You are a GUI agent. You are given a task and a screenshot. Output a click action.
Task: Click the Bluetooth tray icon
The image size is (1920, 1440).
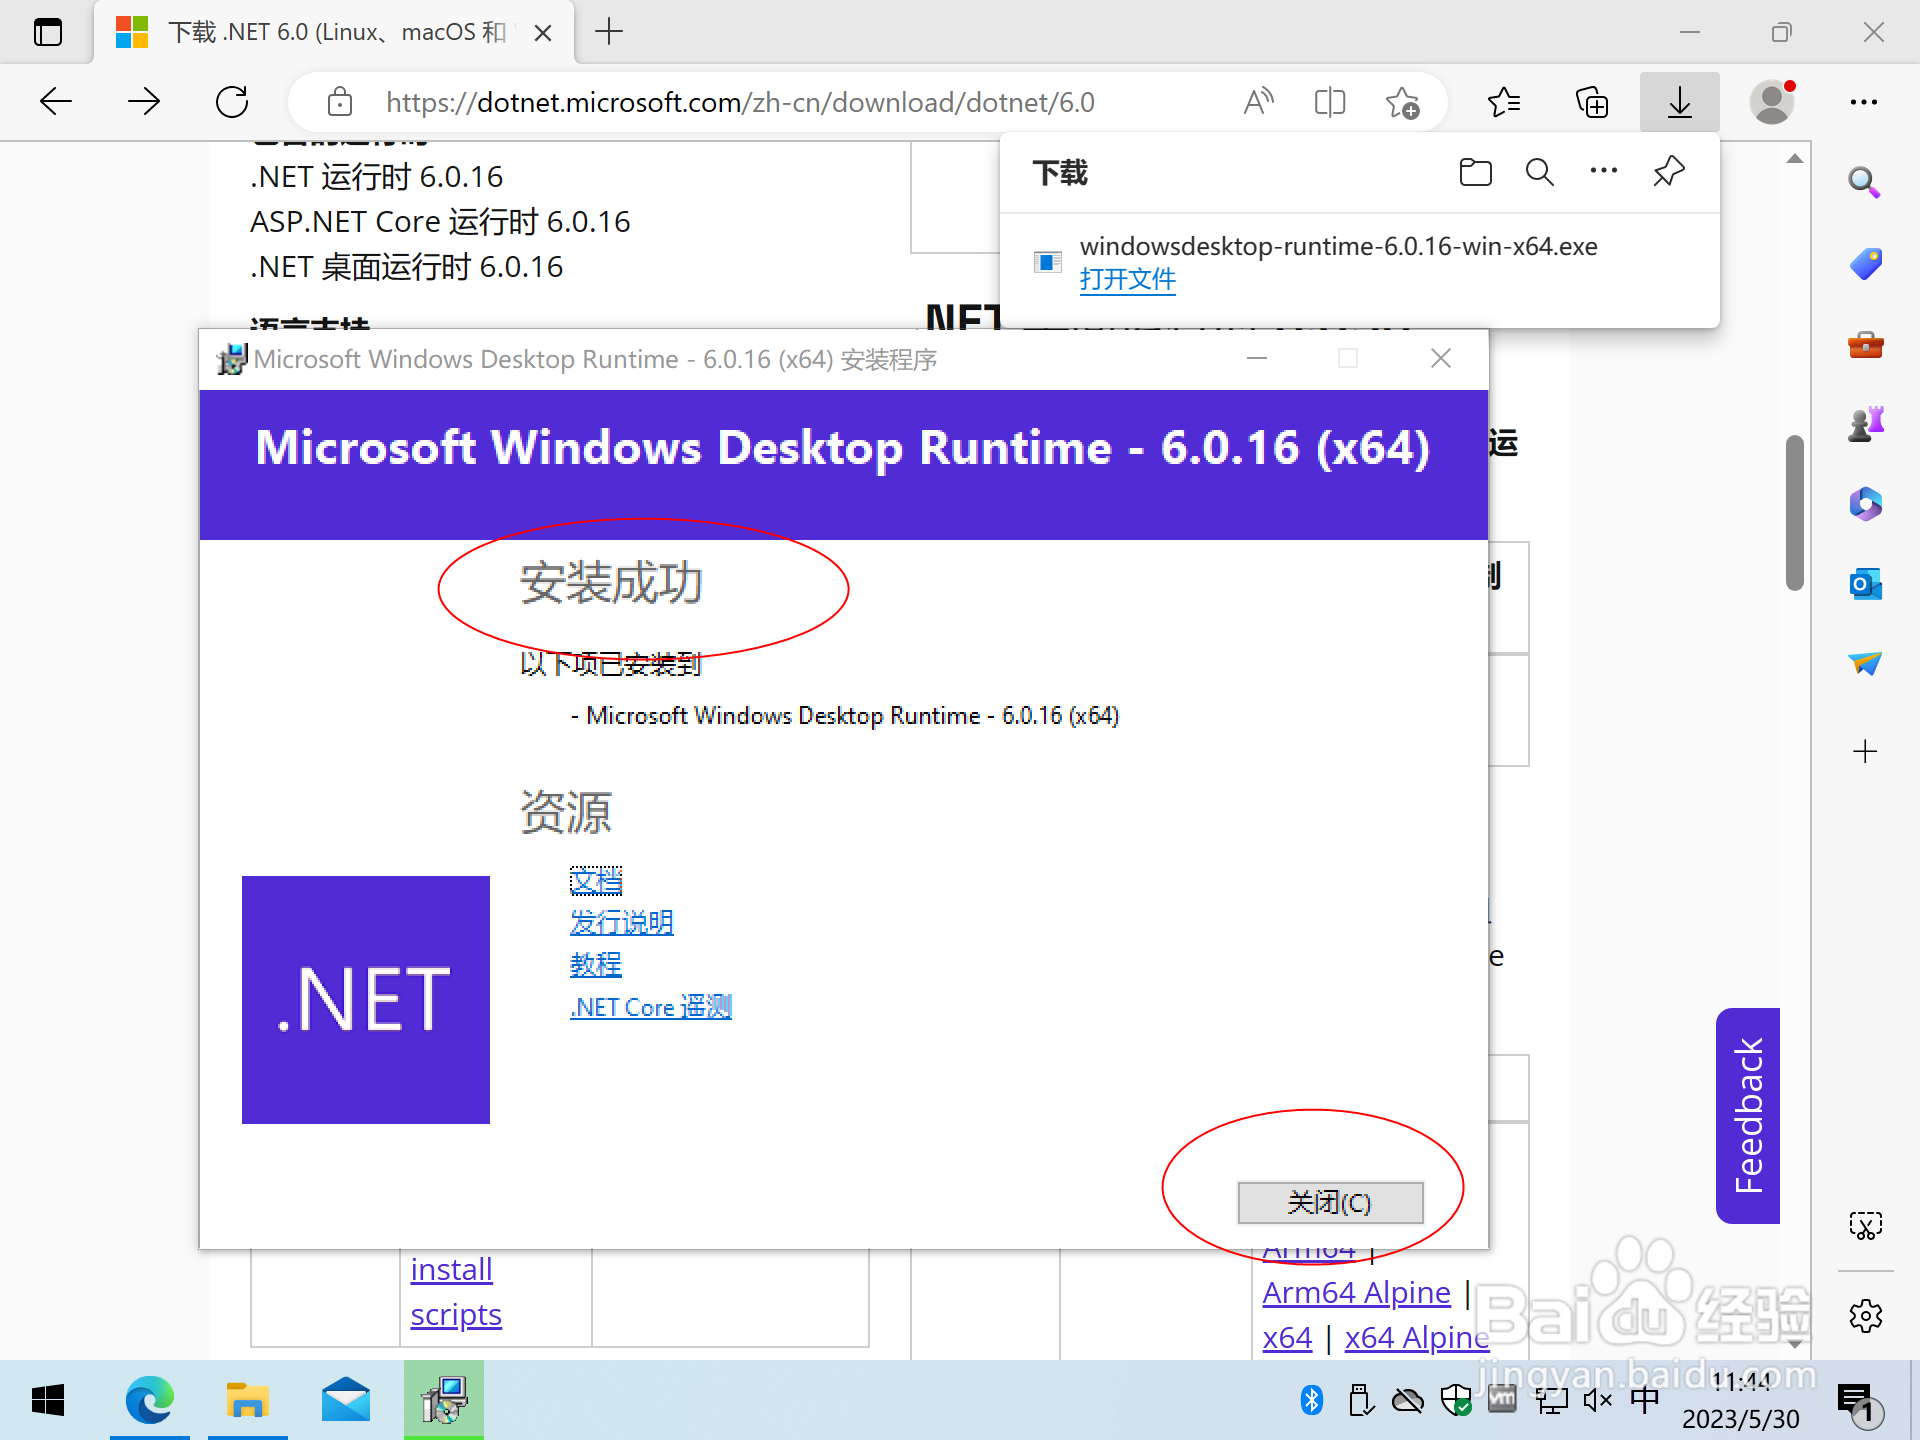pos(1312,1400)
